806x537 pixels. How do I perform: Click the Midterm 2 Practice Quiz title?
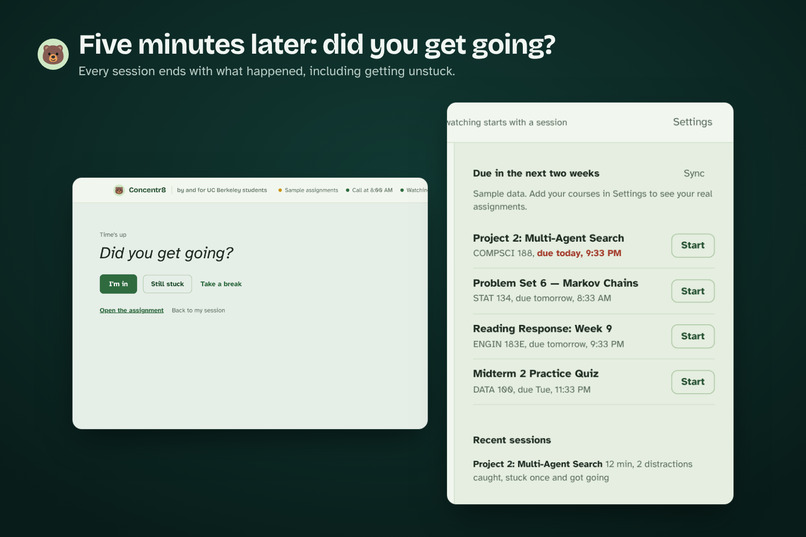click(536, 374)
